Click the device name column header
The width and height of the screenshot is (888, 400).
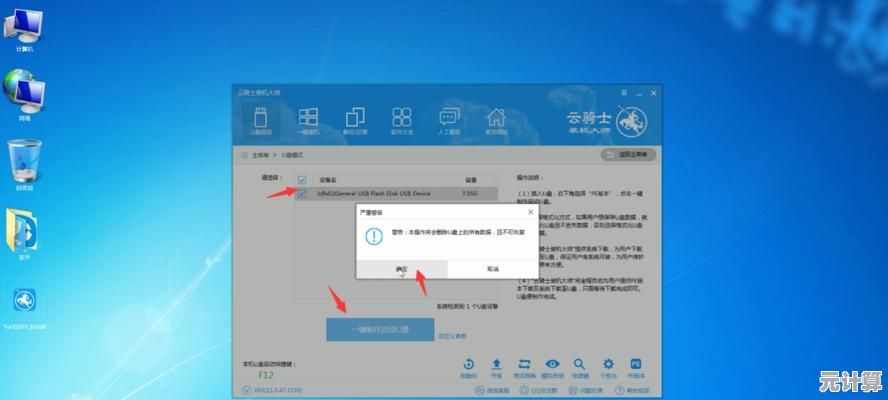328,180
